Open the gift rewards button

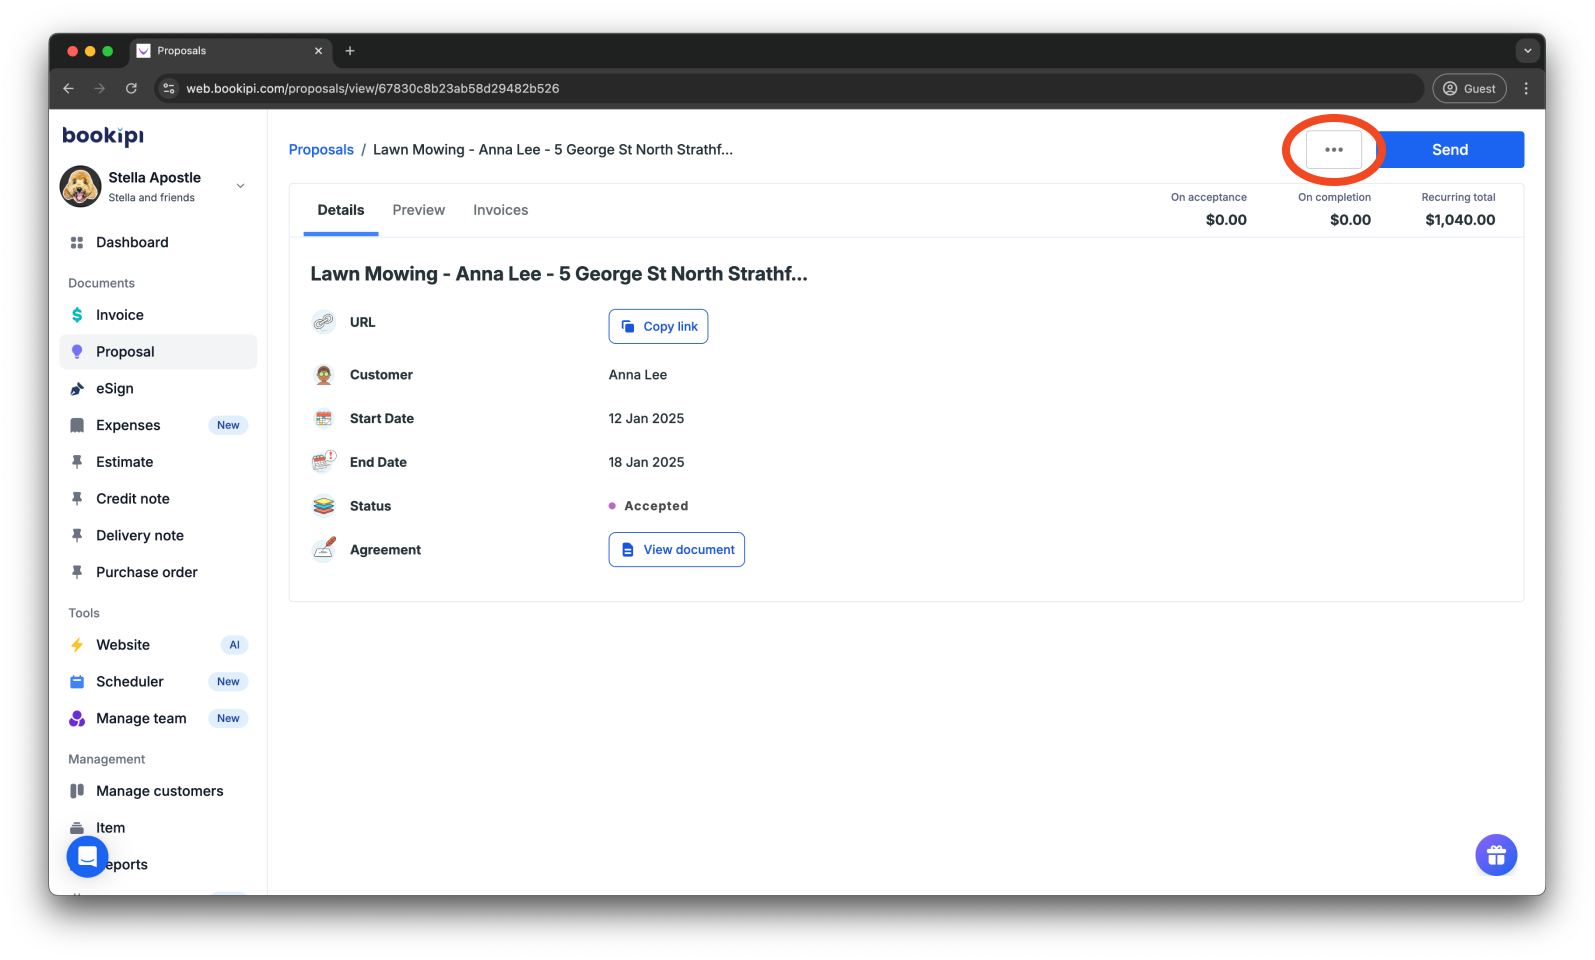pyautogui.click(x=1496, y=855)
